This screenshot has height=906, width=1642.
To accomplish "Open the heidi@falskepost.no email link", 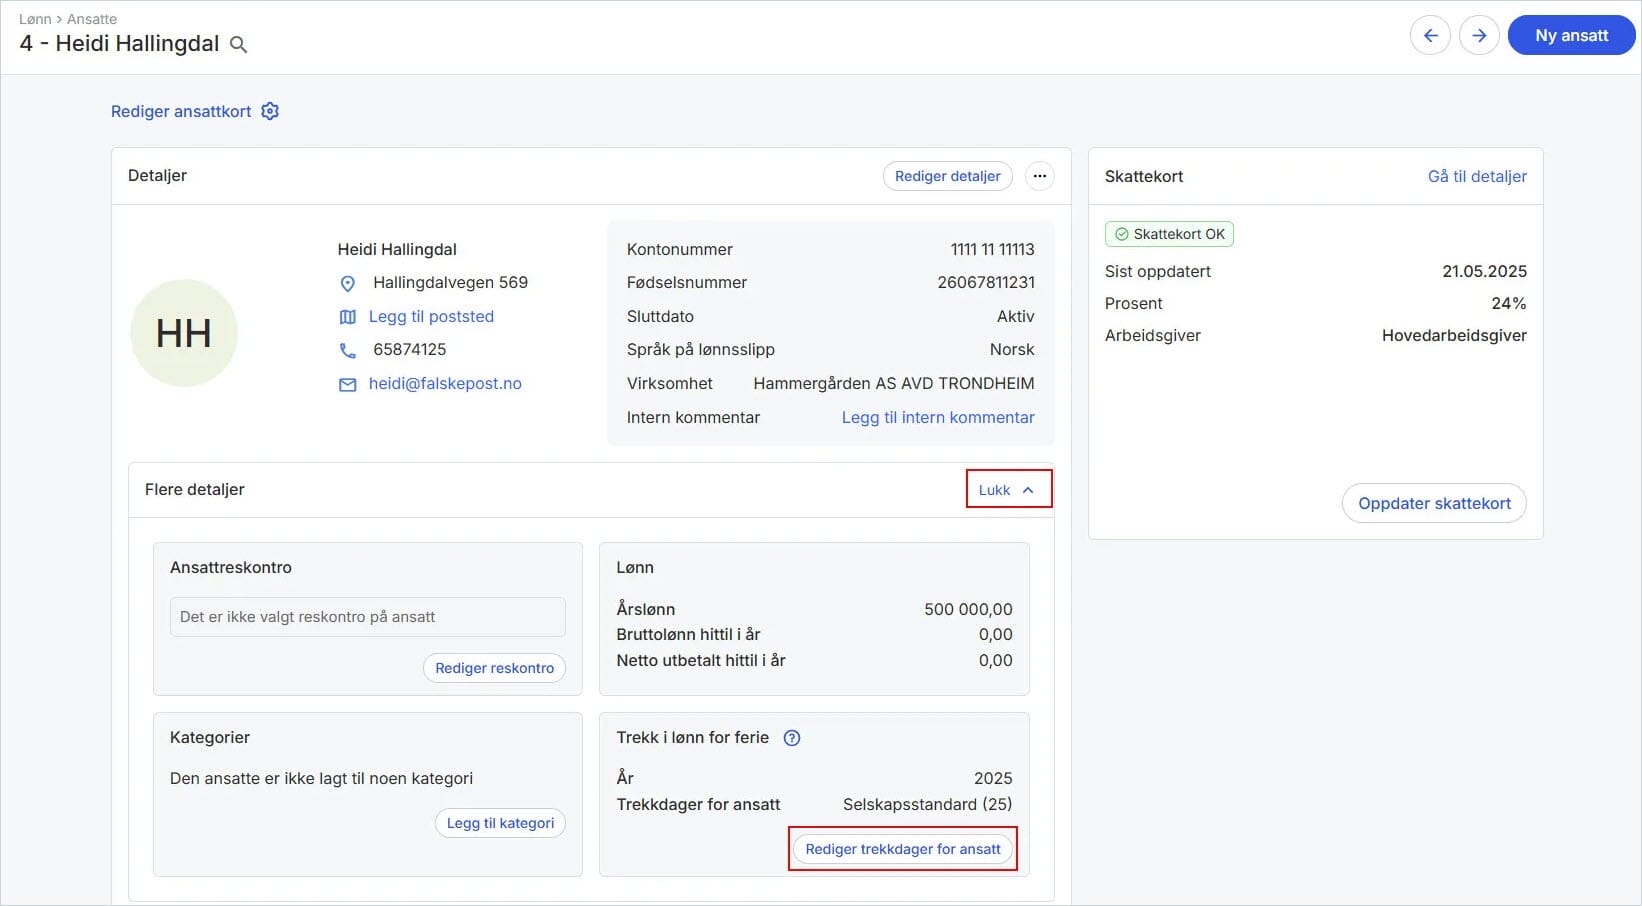I will pos(445,383).
